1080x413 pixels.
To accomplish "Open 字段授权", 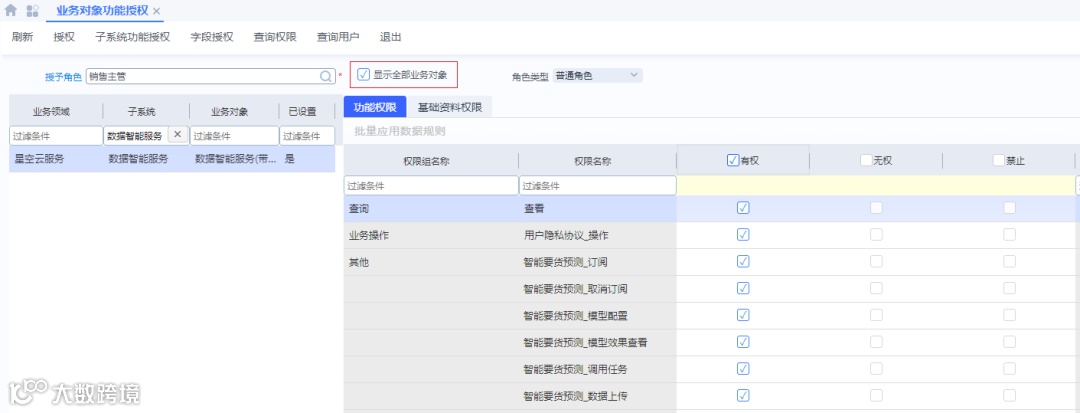I will (212, 37).
